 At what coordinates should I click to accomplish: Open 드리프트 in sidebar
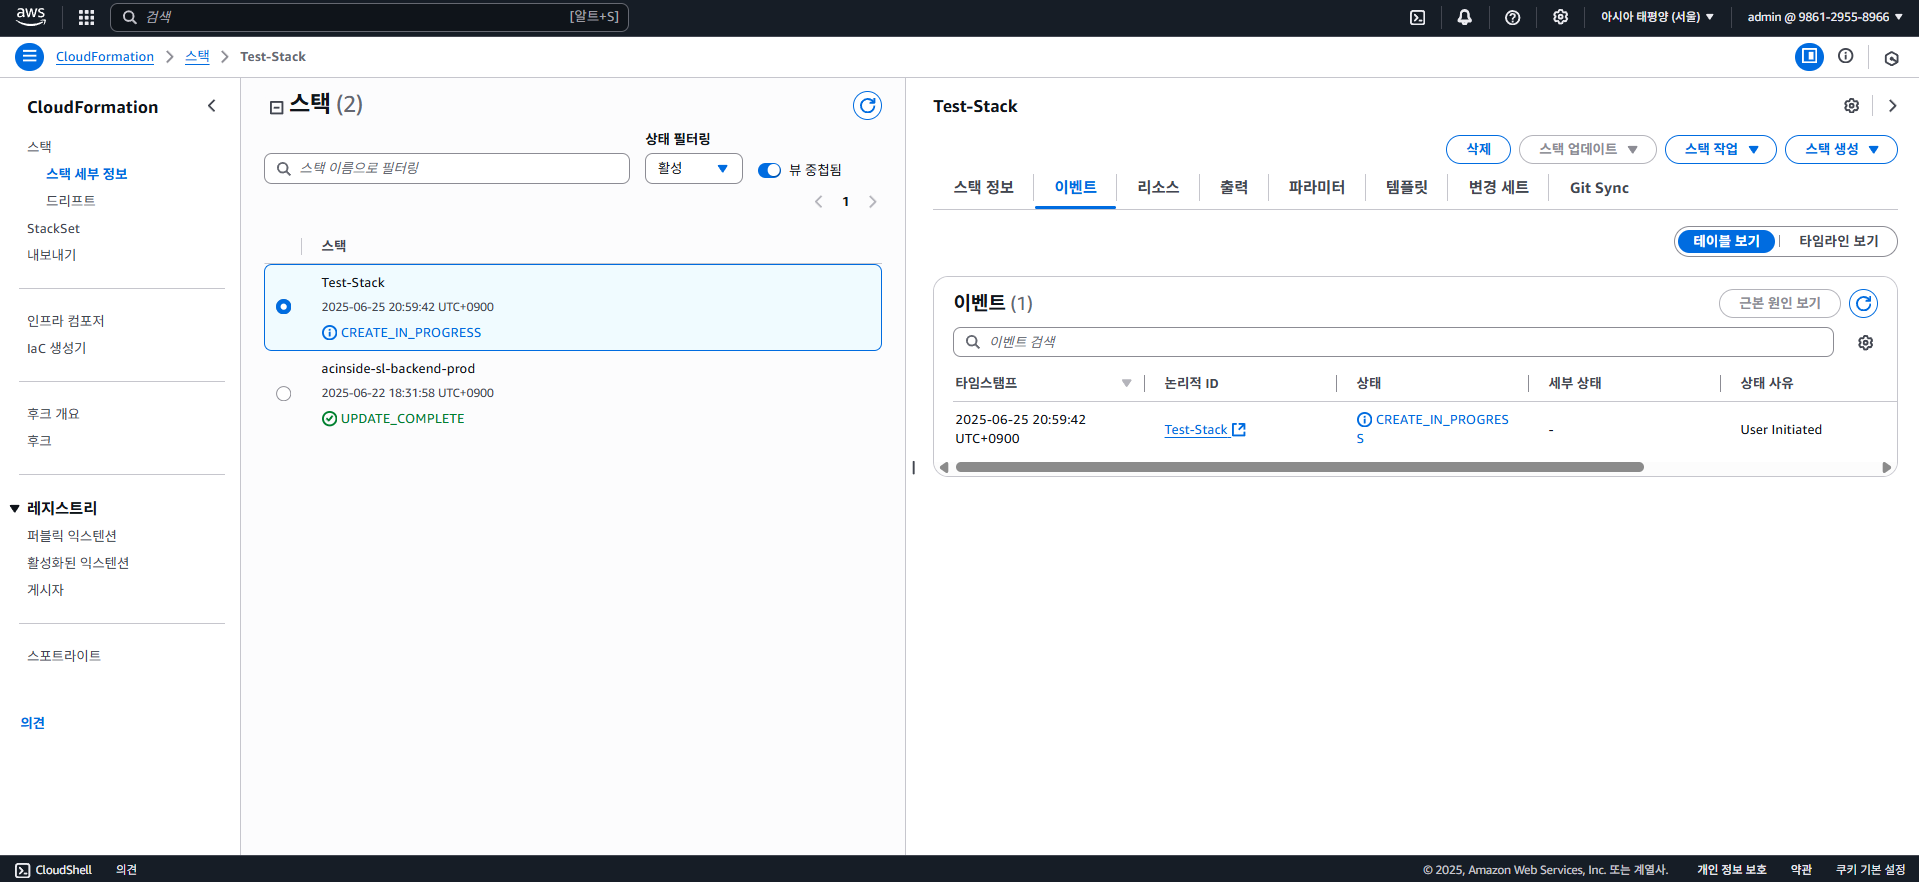[71, 201]
